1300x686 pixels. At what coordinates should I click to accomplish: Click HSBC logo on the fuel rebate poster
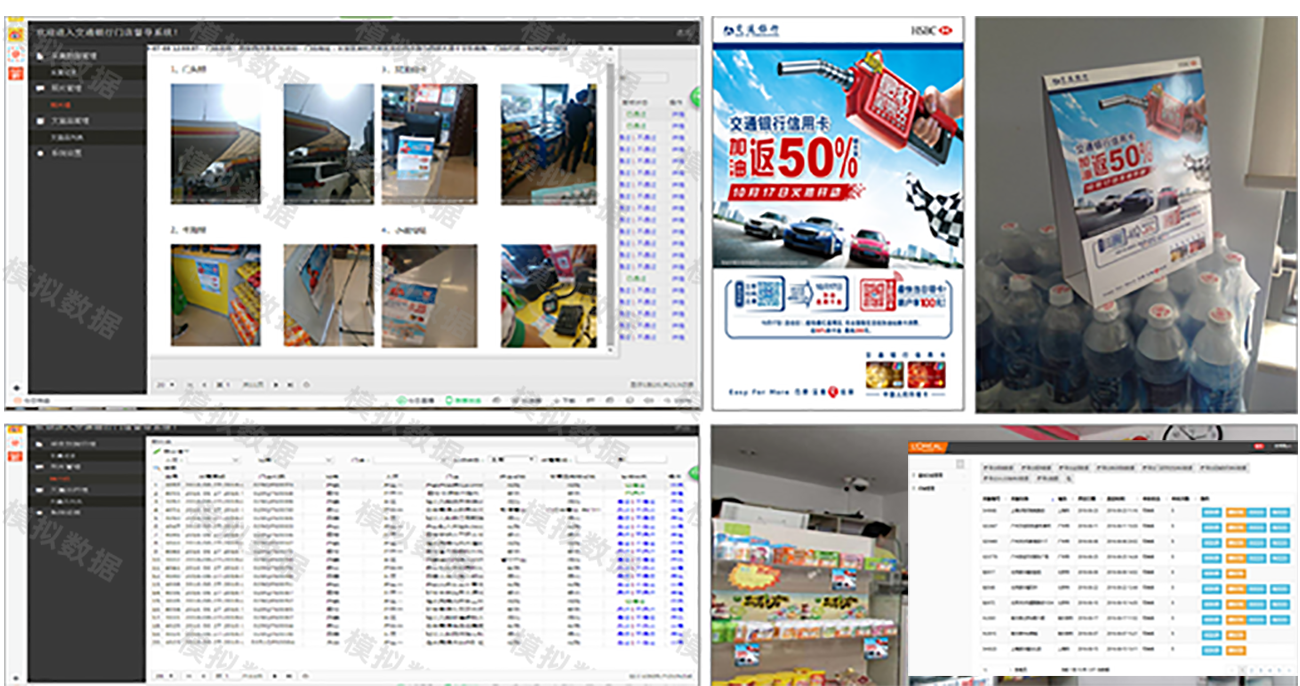[931, 30]
